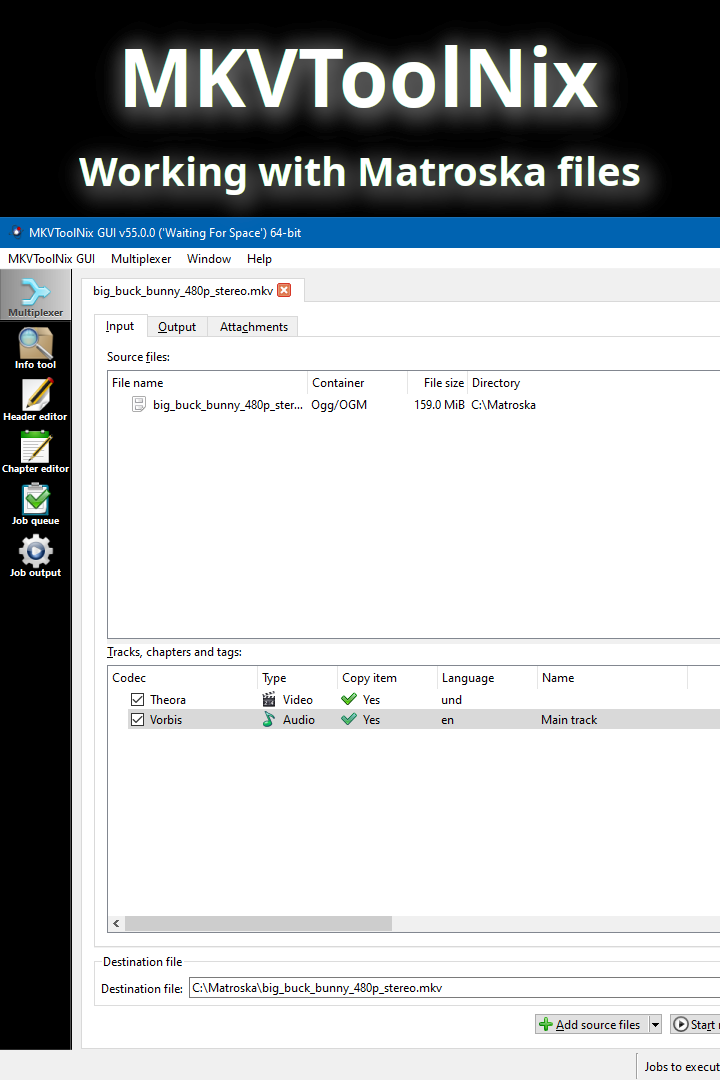Click the Start multiplexing button

[695, 1024]
